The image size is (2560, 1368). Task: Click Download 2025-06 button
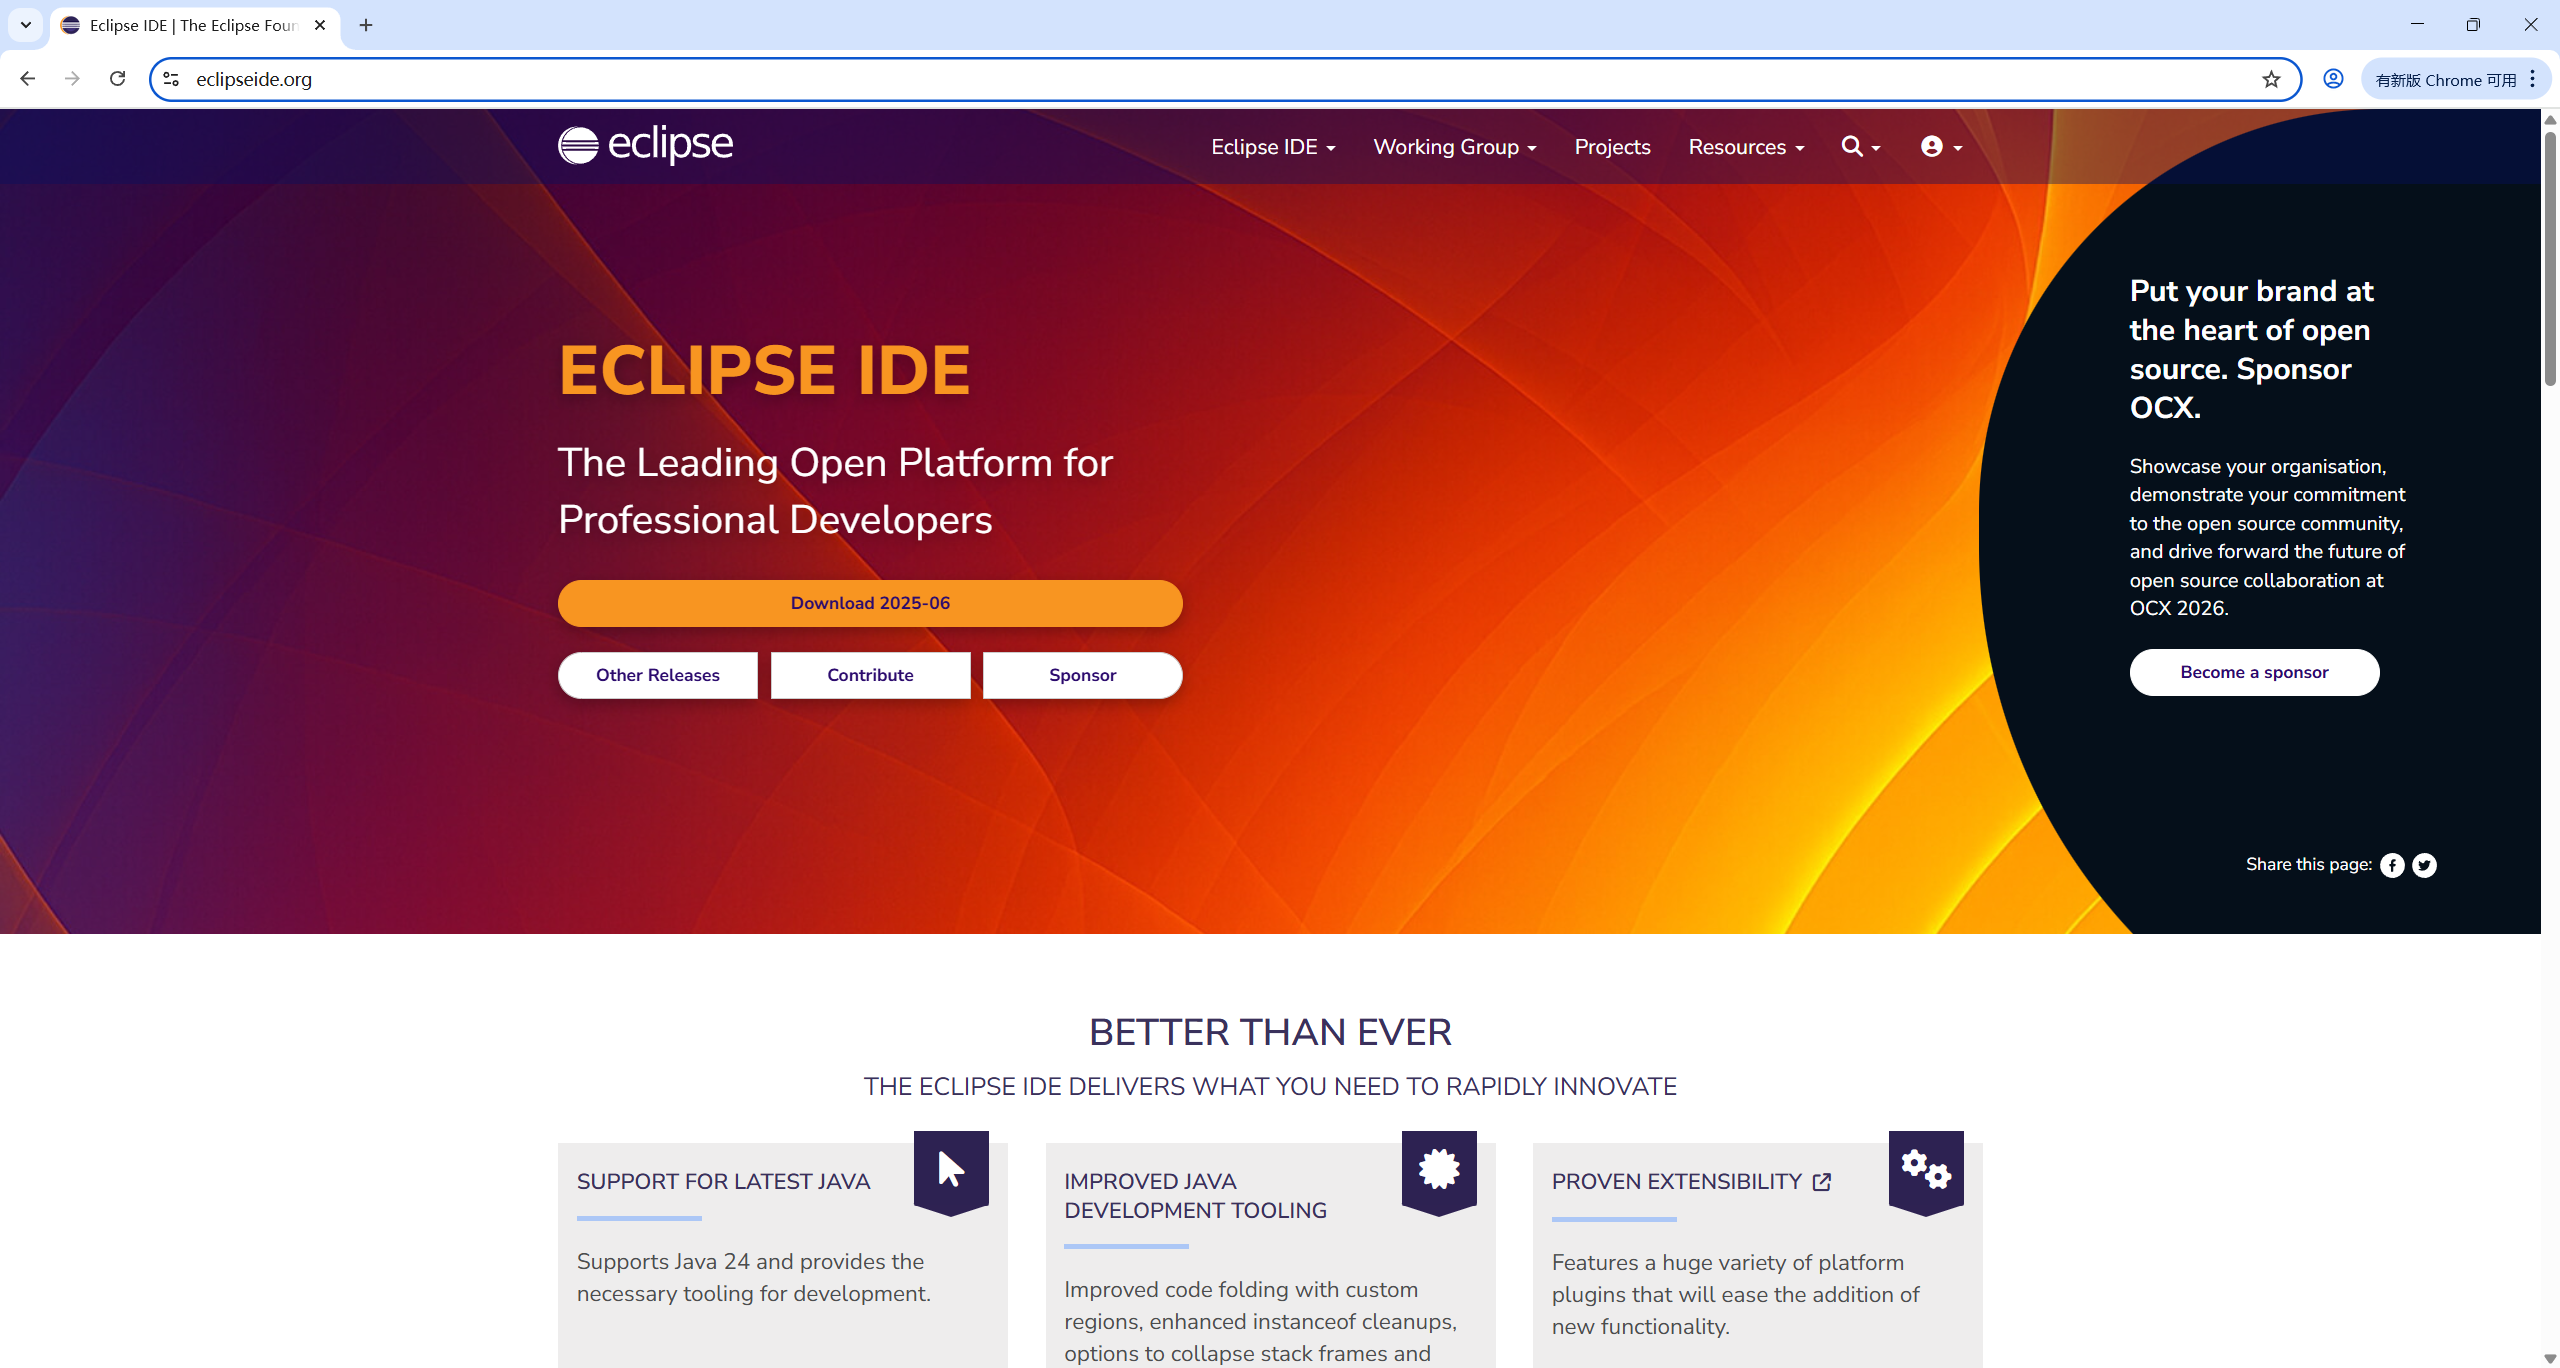pyautogui.click(x=870, y=603)
